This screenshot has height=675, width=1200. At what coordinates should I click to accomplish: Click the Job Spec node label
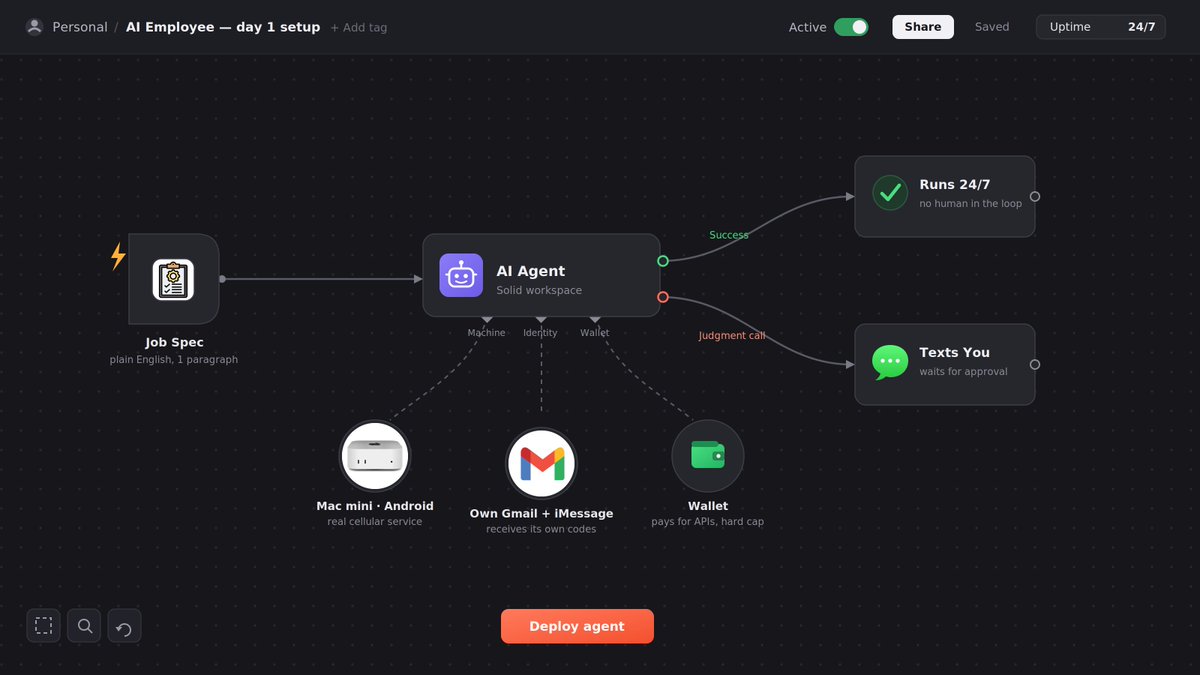pyautogui.click(x=174, y=342)
